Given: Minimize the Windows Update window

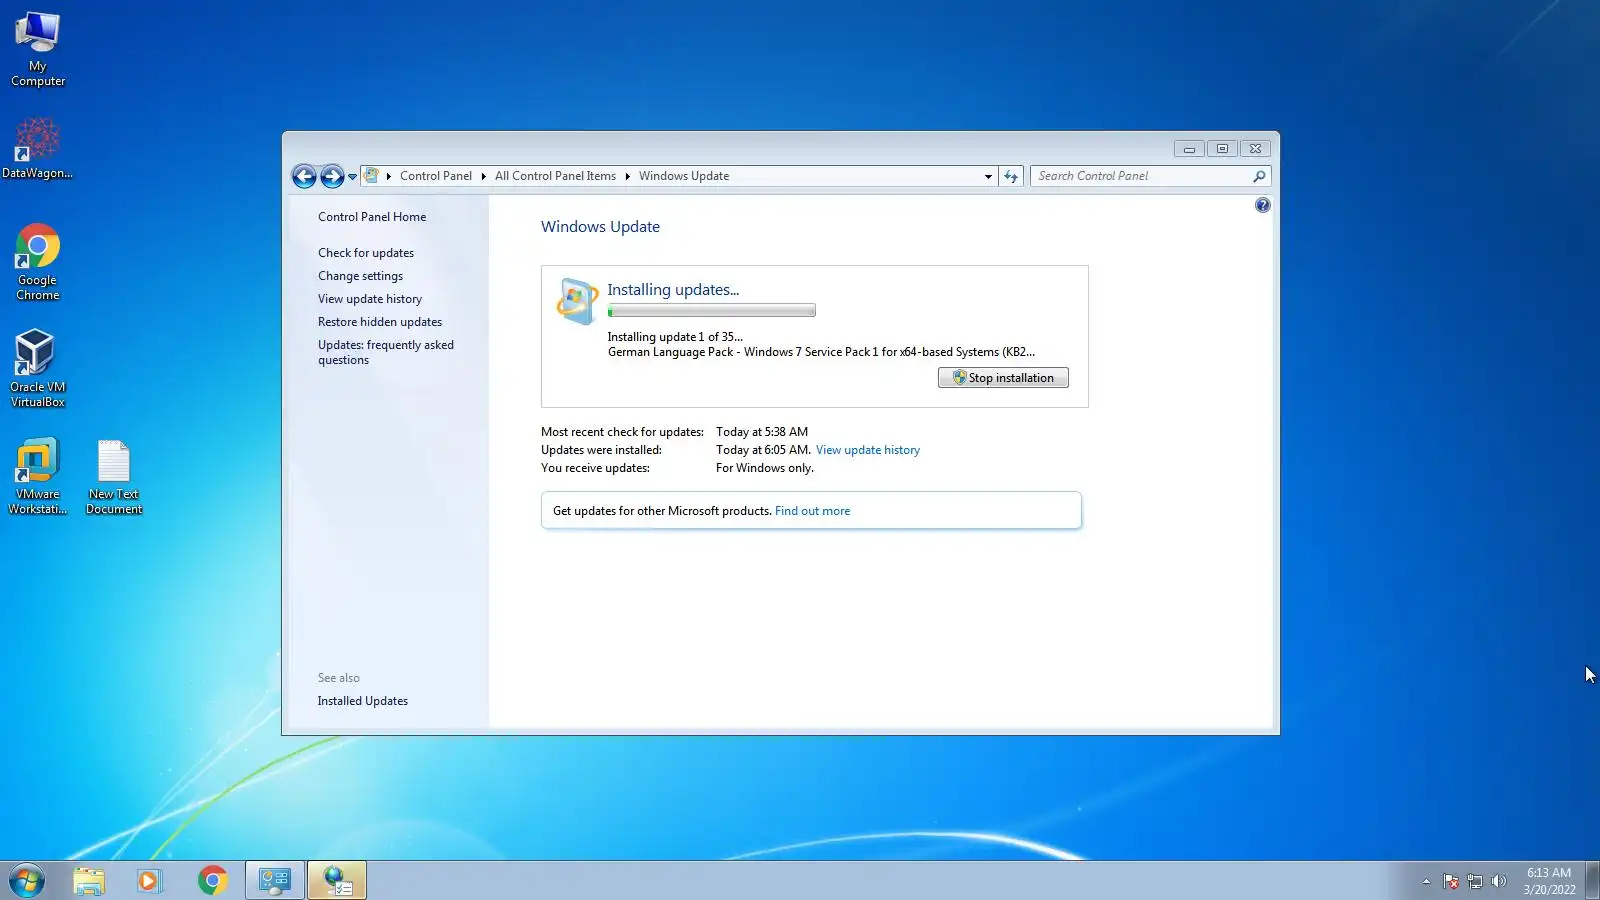Looking at the screenshot, I should 1189,149.
